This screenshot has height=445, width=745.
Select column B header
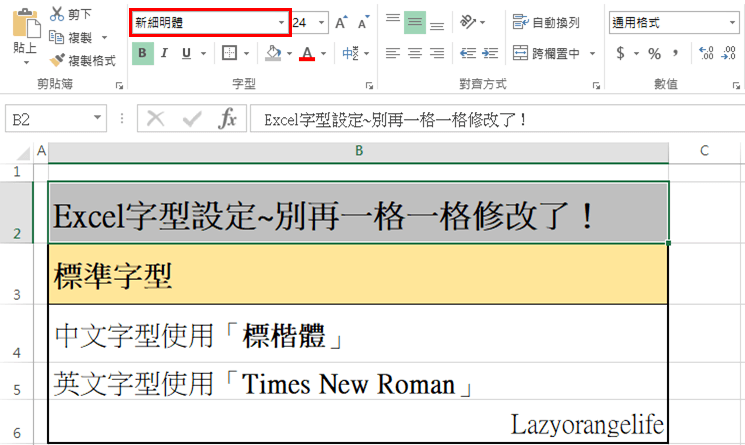[358, 151]
